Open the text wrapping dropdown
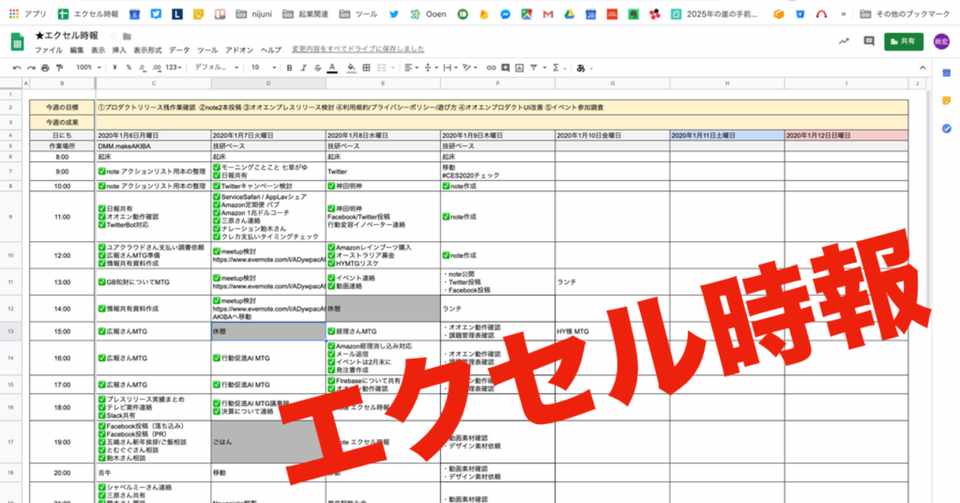The image size is (960, 503). click(x=450, y=68)
